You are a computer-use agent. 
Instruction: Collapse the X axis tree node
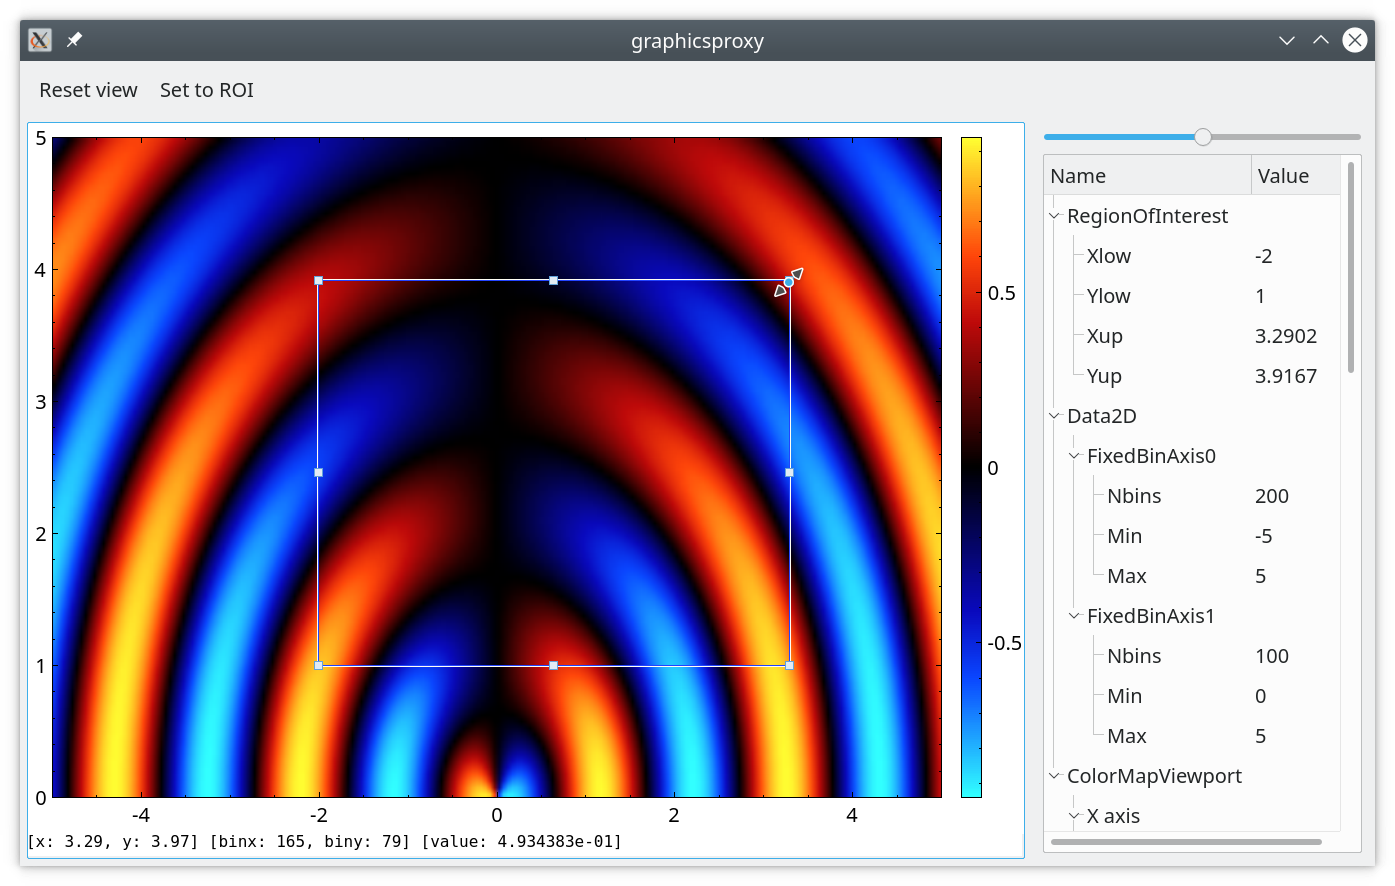[1074, 816]
